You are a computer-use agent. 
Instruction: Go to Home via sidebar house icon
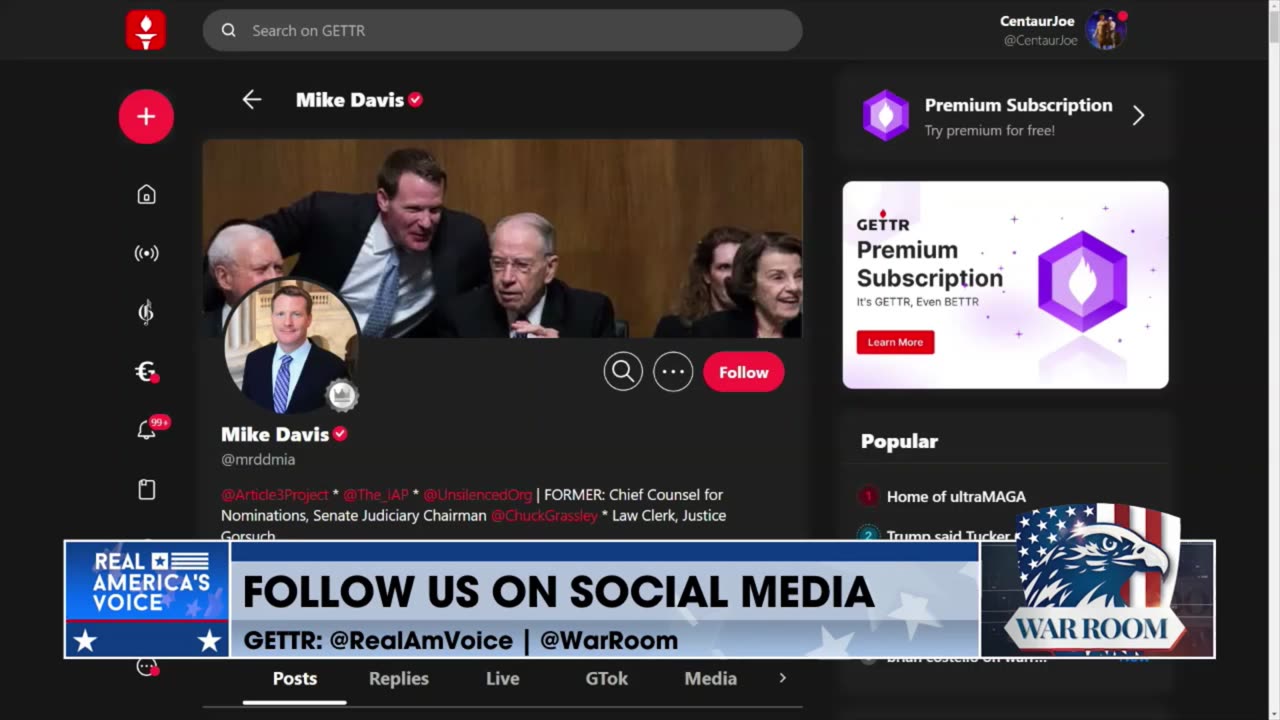[x=146, y=195]
